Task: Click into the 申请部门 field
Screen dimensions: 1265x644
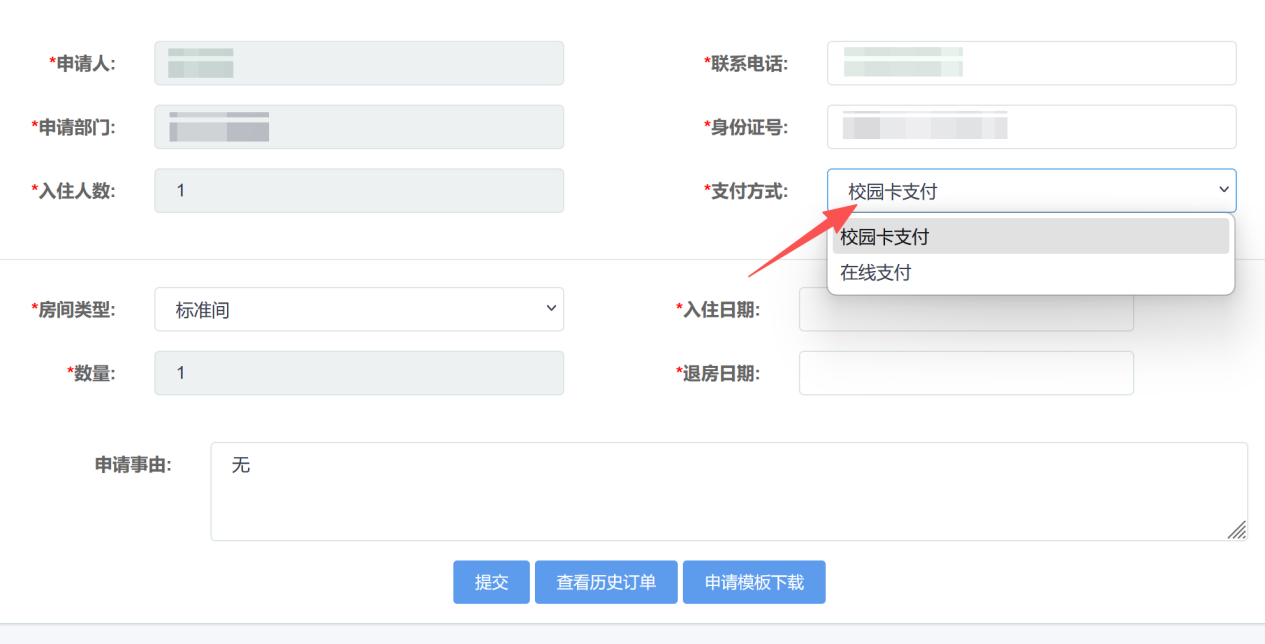Action: 358,127
